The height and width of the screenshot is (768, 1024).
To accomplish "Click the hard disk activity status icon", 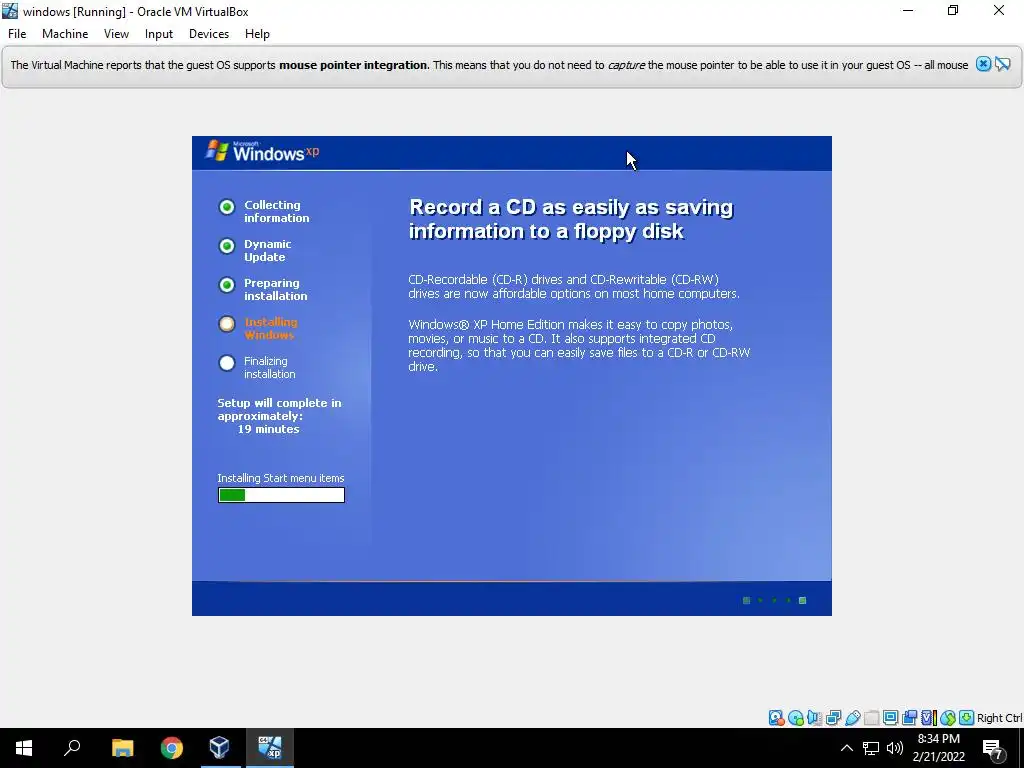I will click(776, 718).
